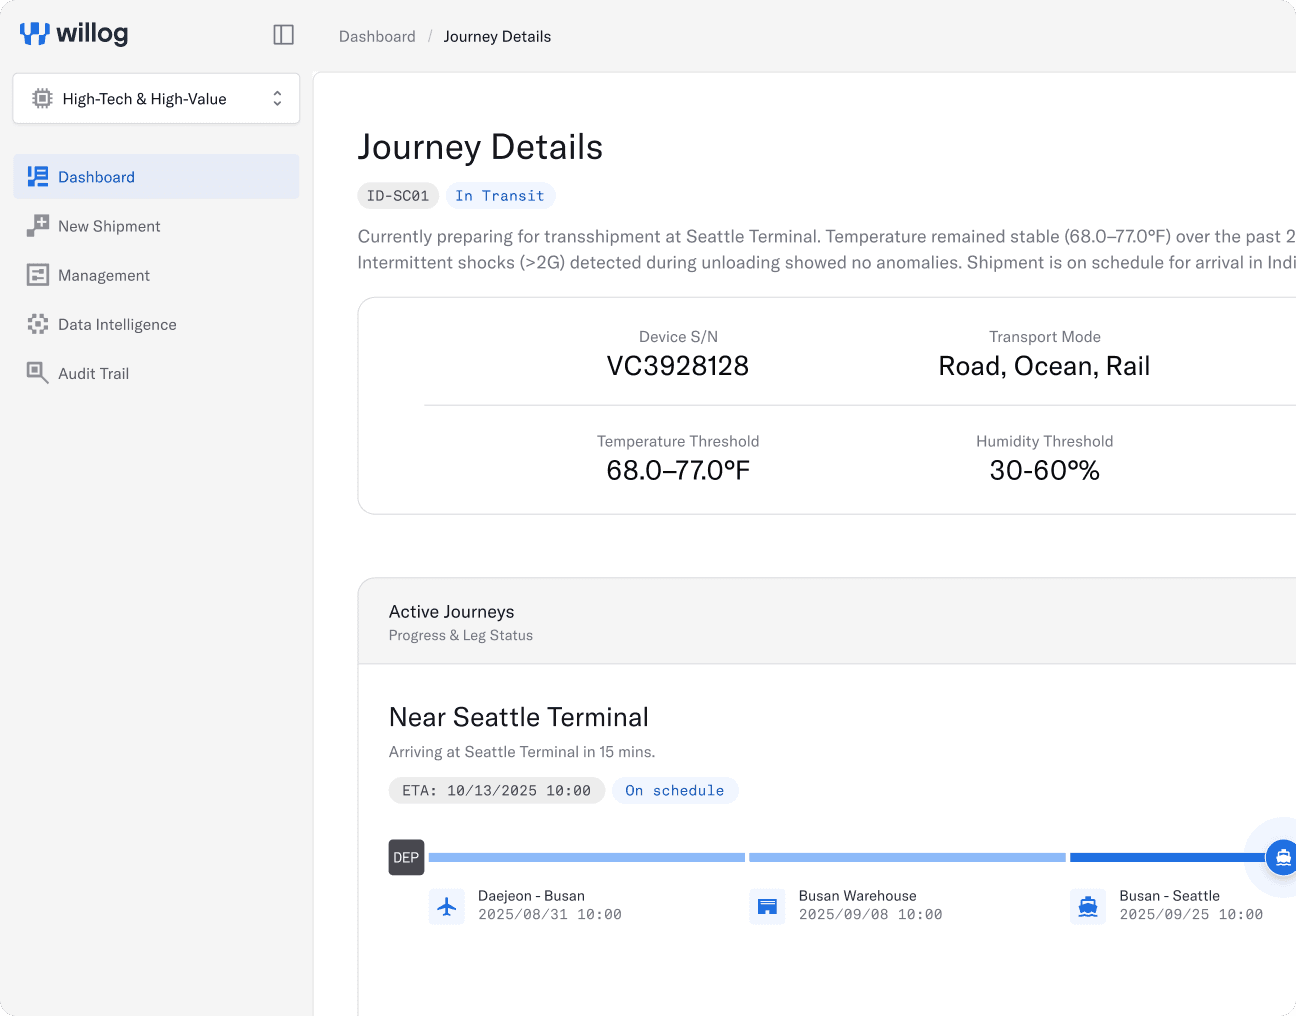
Task: Click the date 2025/09/08 10:00
Action: click(x=871, y=915)
